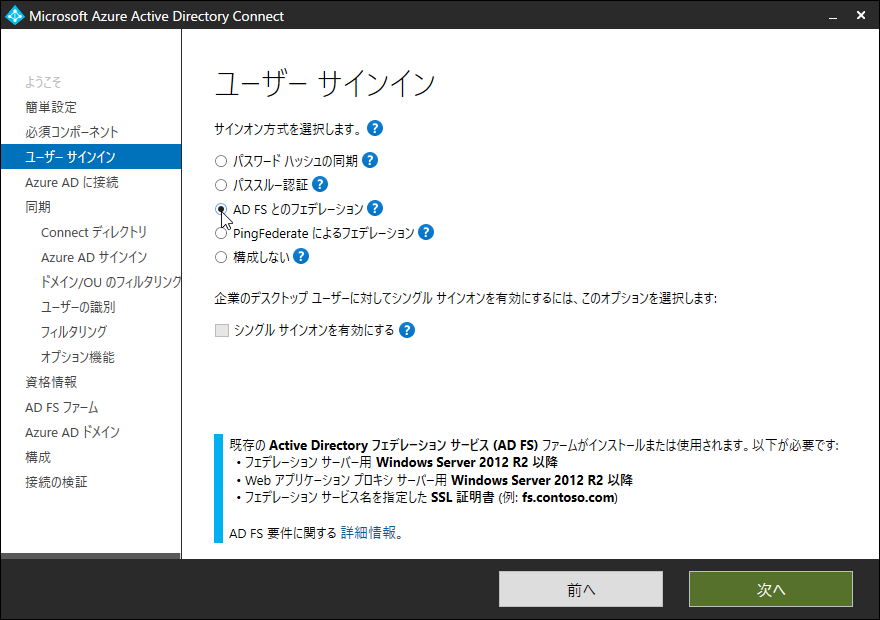Open ユーザーの識別 sidebar item
Image resolution: width=880 pixels, height=620 pixels.
click(x=78, y=307)
